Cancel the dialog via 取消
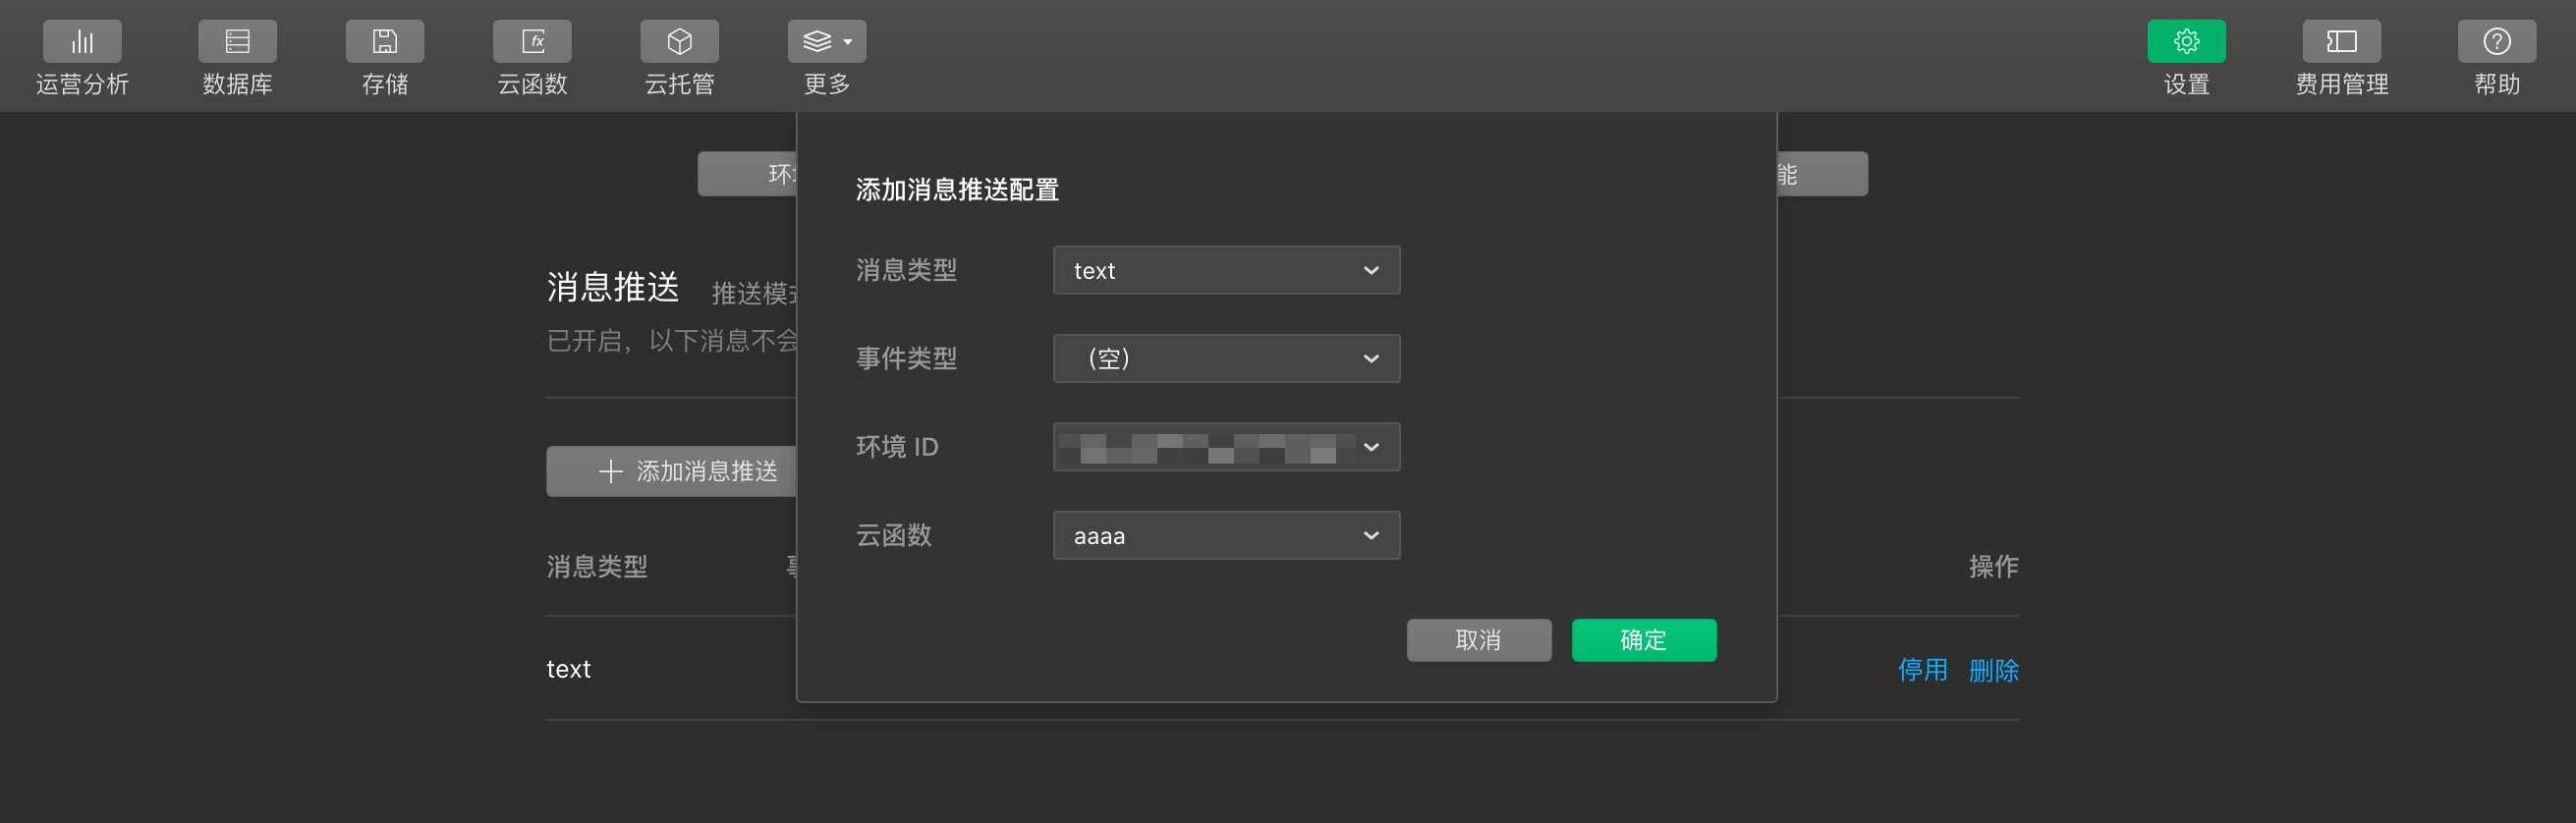The height and width of the screenshot is (823, 2576). 1478,640
